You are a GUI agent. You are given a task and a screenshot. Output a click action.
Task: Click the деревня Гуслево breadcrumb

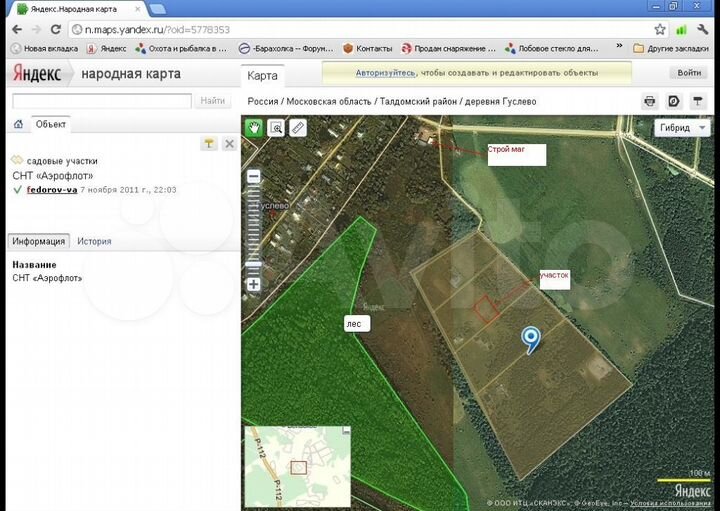501,101
